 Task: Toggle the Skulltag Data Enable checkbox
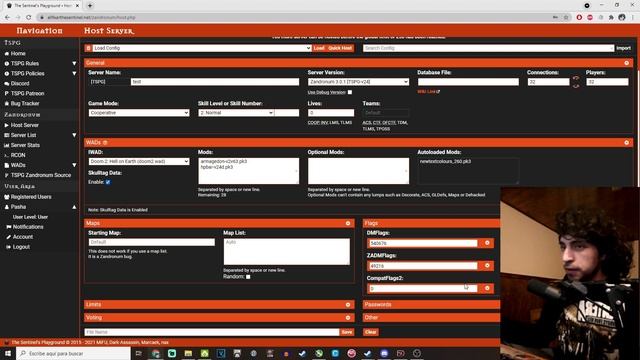pos(108,182)
